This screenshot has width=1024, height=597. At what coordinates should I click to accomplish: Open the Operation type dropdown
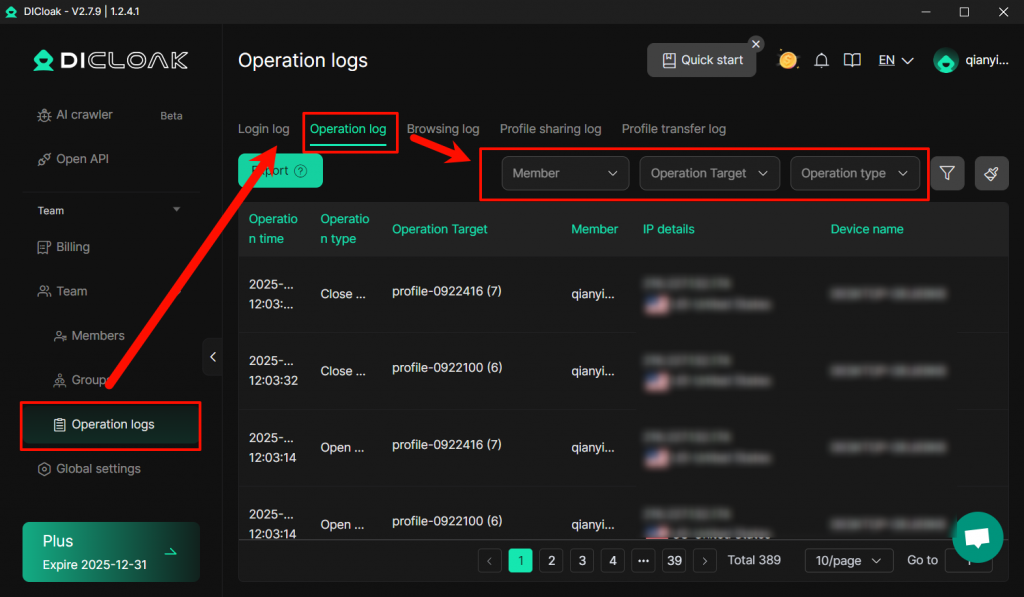click(x=854, y=173)
